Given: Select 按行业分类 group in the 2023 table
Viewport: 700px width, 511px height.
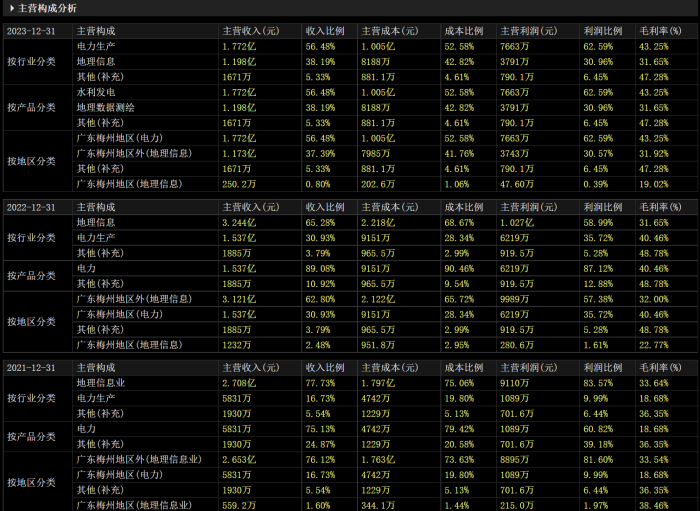Looking at the screenshot, I should coord(32,61).
